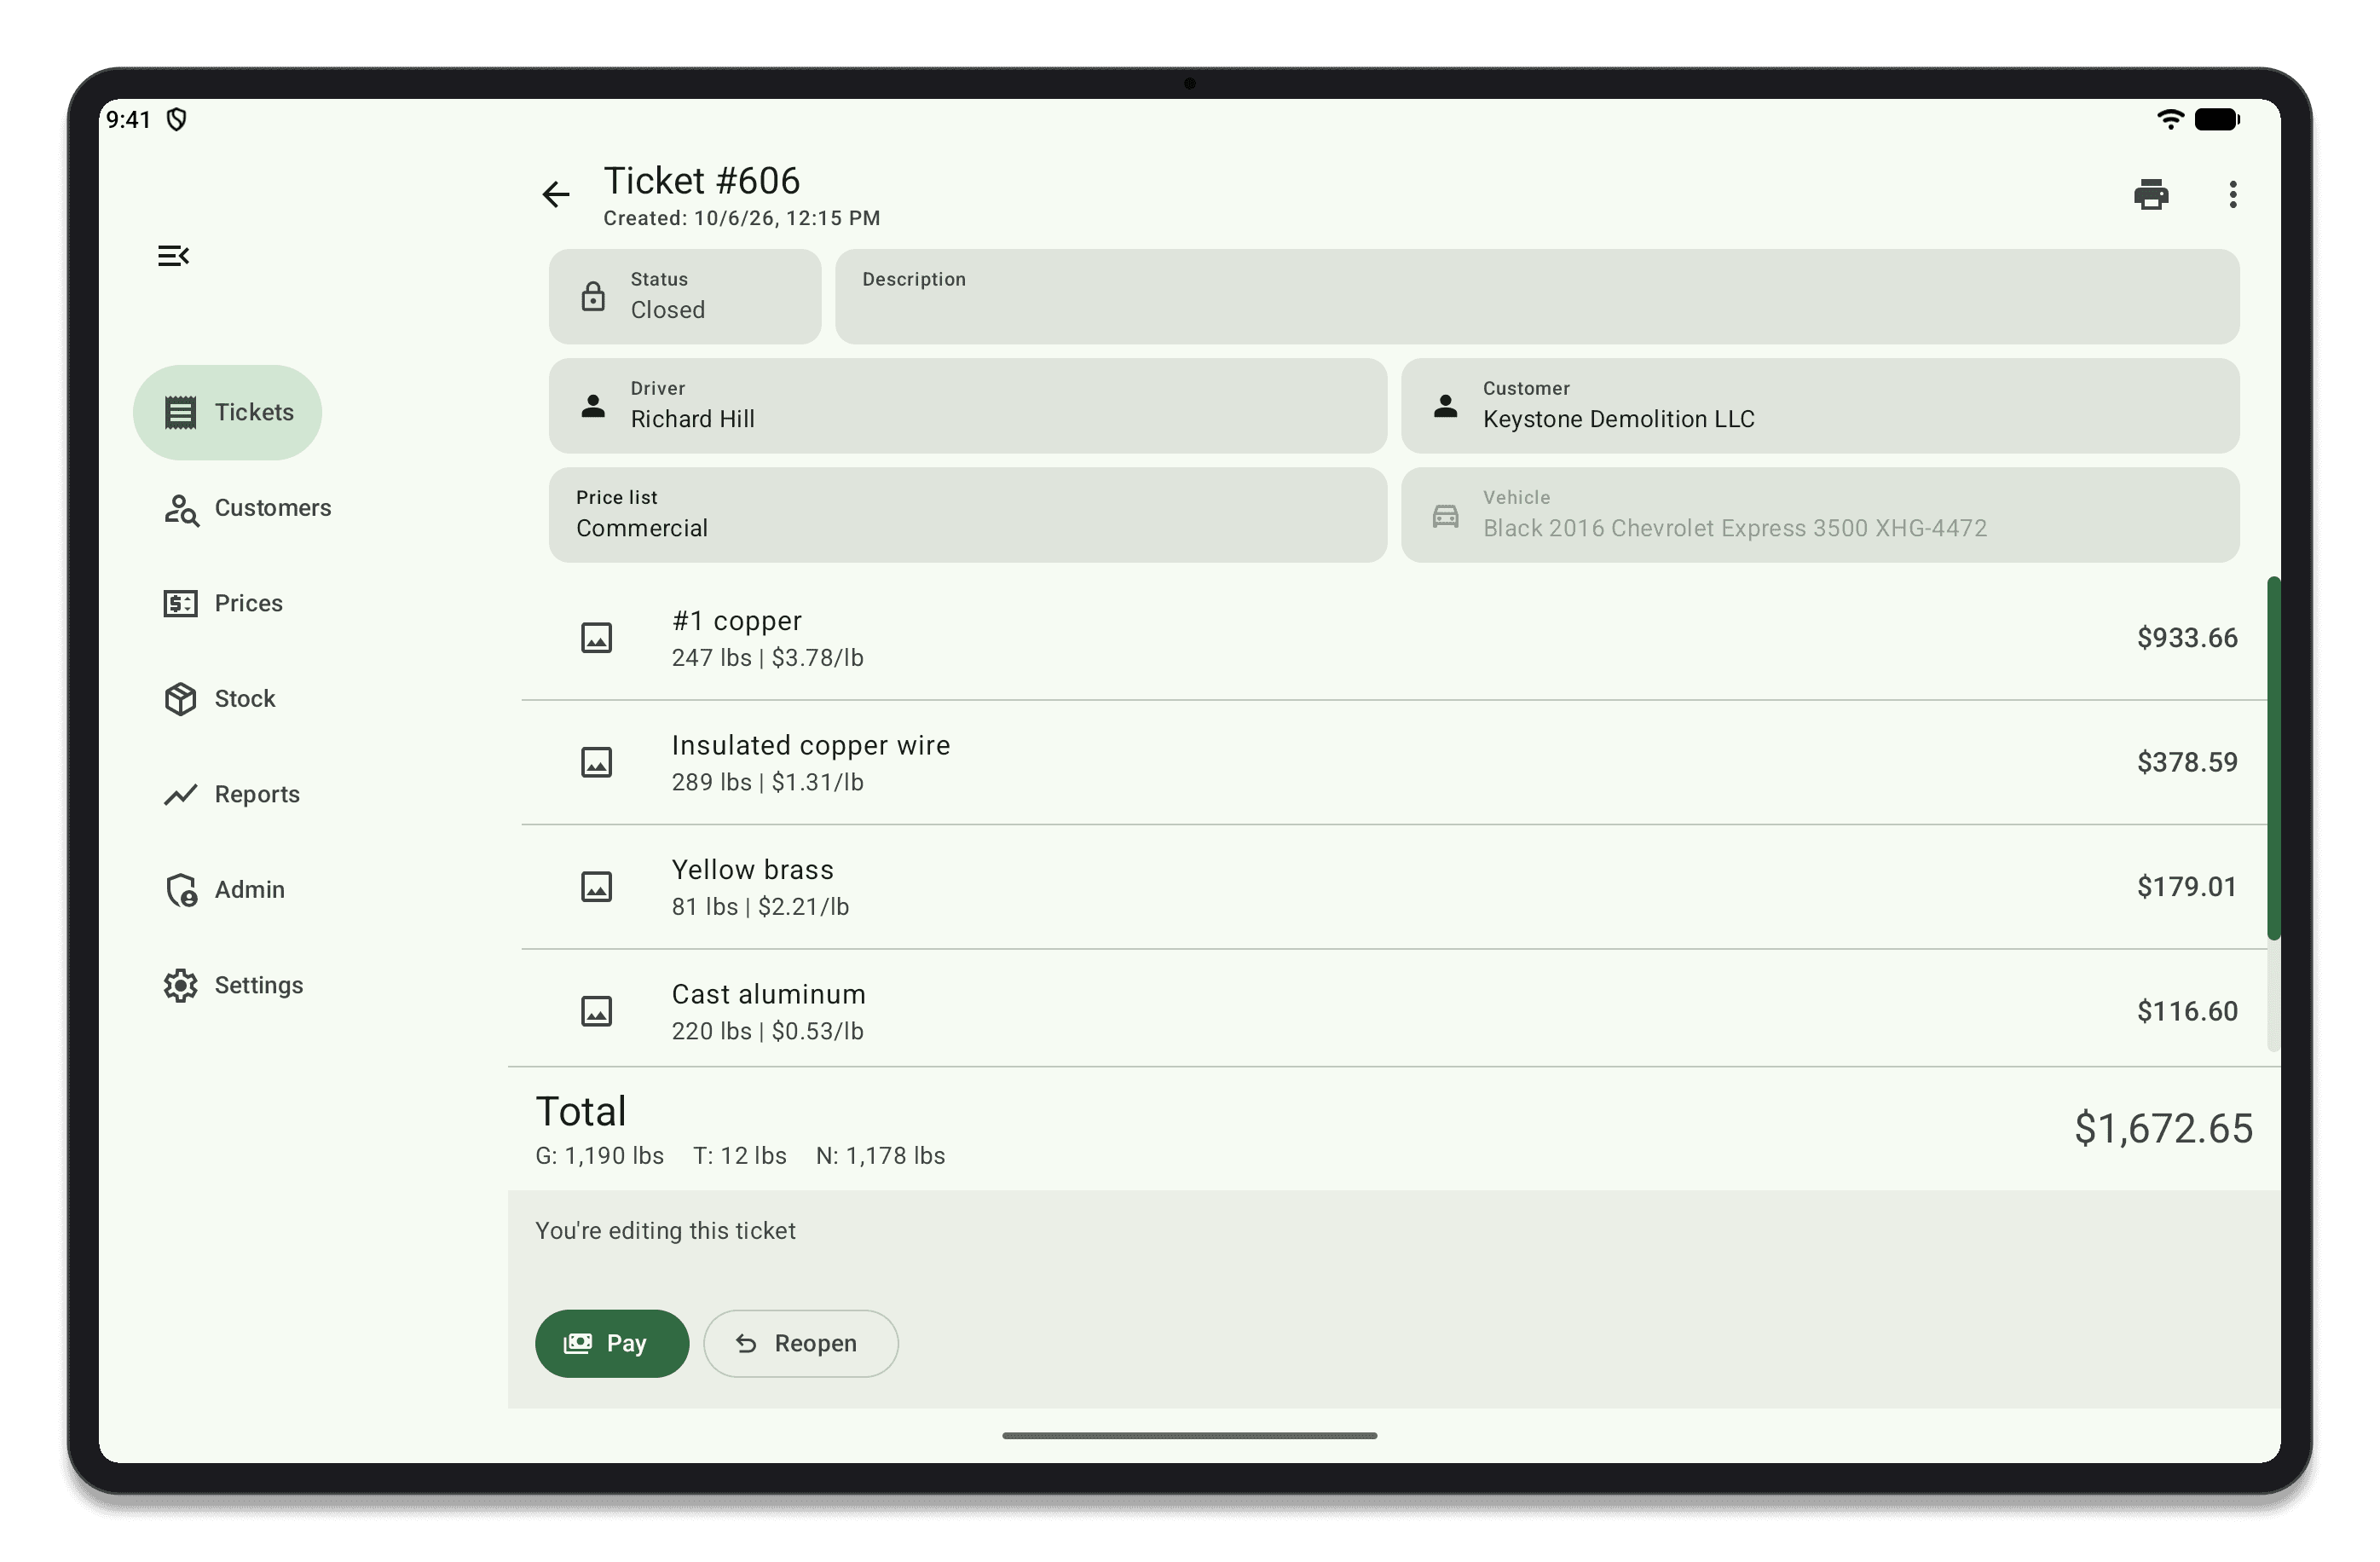
Task: Open the three-dot overflow menu
Action: coord(2232,194)
